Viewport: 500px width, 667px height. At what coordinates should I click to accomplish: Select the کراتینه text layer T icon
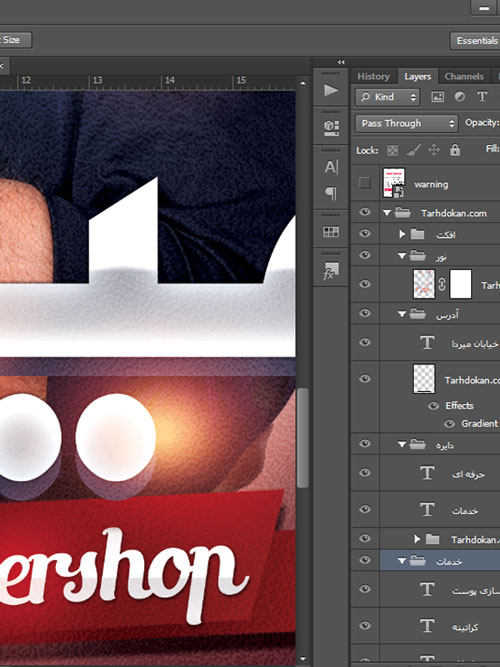(x=427, y=626)
